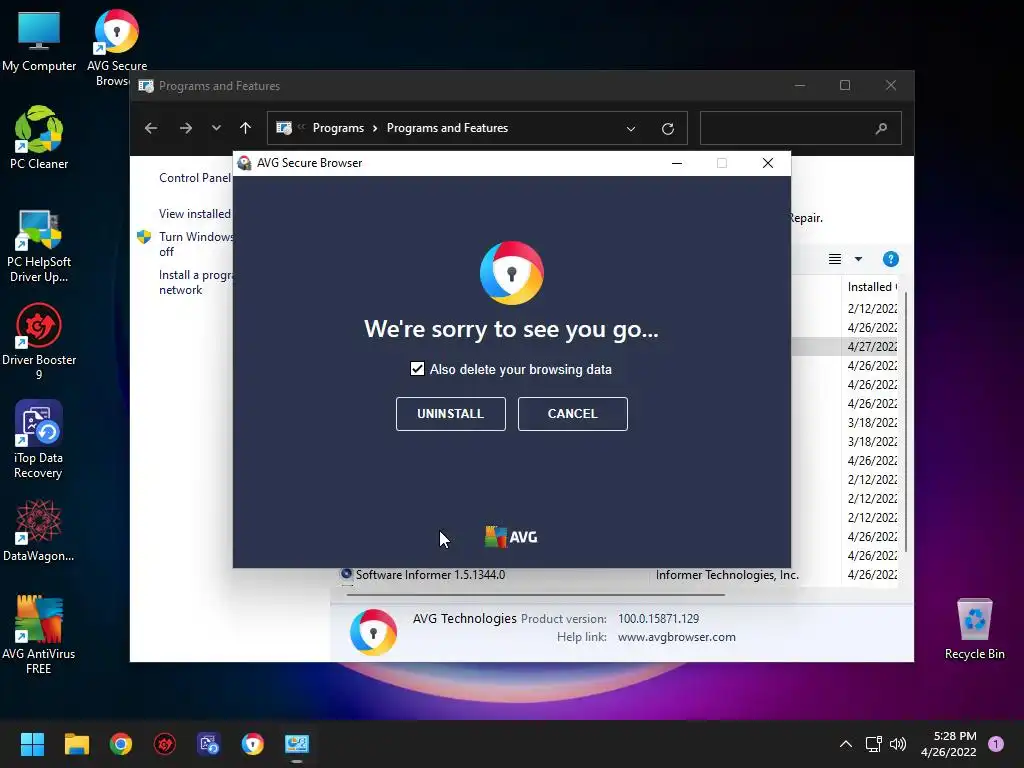Sort by Installed On column header
Viewport: 1024px width, 768px height.
pyautogui.click(x=872, y=287)
